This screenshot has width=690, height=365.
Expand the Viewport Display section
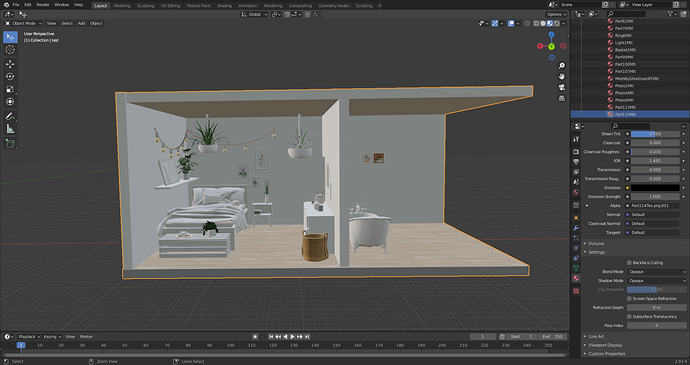605,345
